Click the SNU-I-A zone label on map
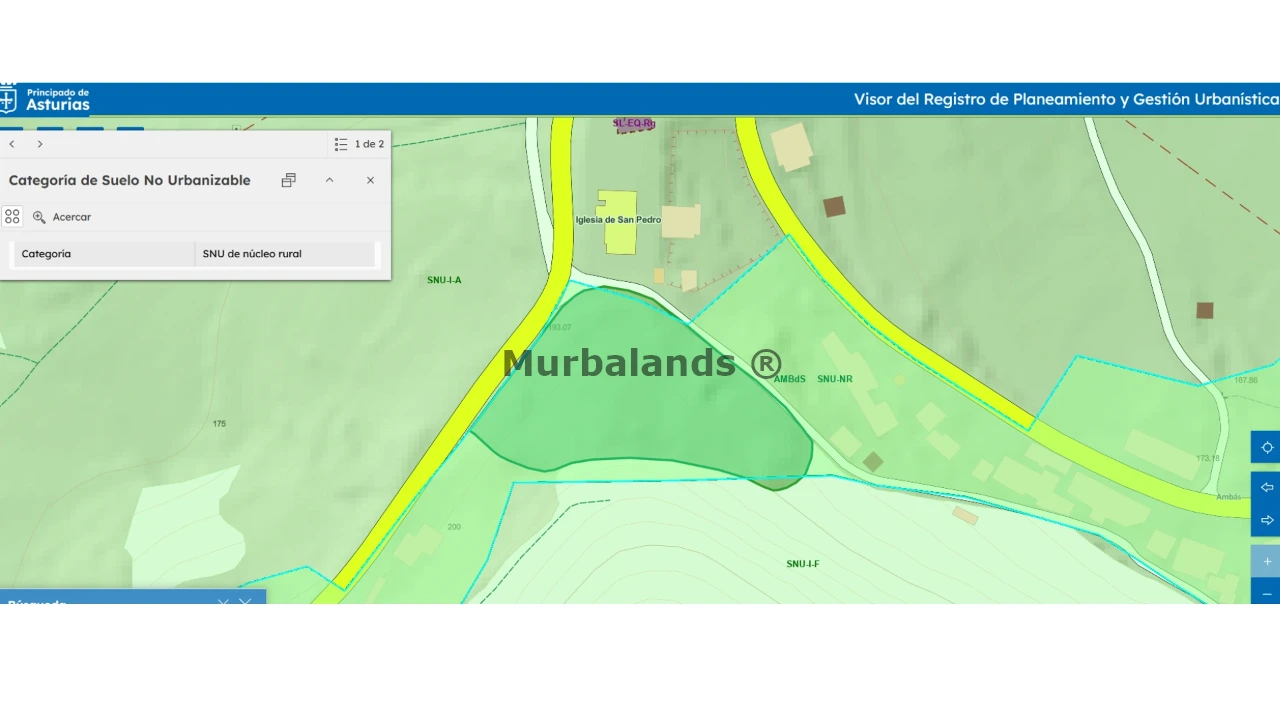1280x720 pixels. (x=444, y=280)
